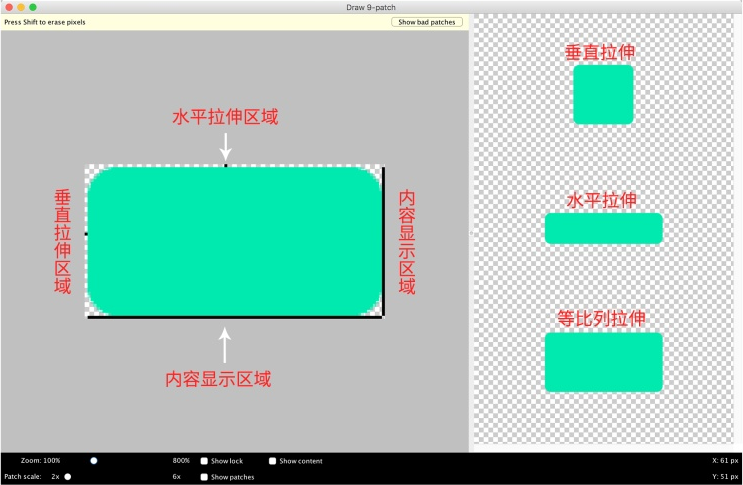Select the 等比列拉伸 preview image
This screenshot has height=485, width=743.
(603, 362)
